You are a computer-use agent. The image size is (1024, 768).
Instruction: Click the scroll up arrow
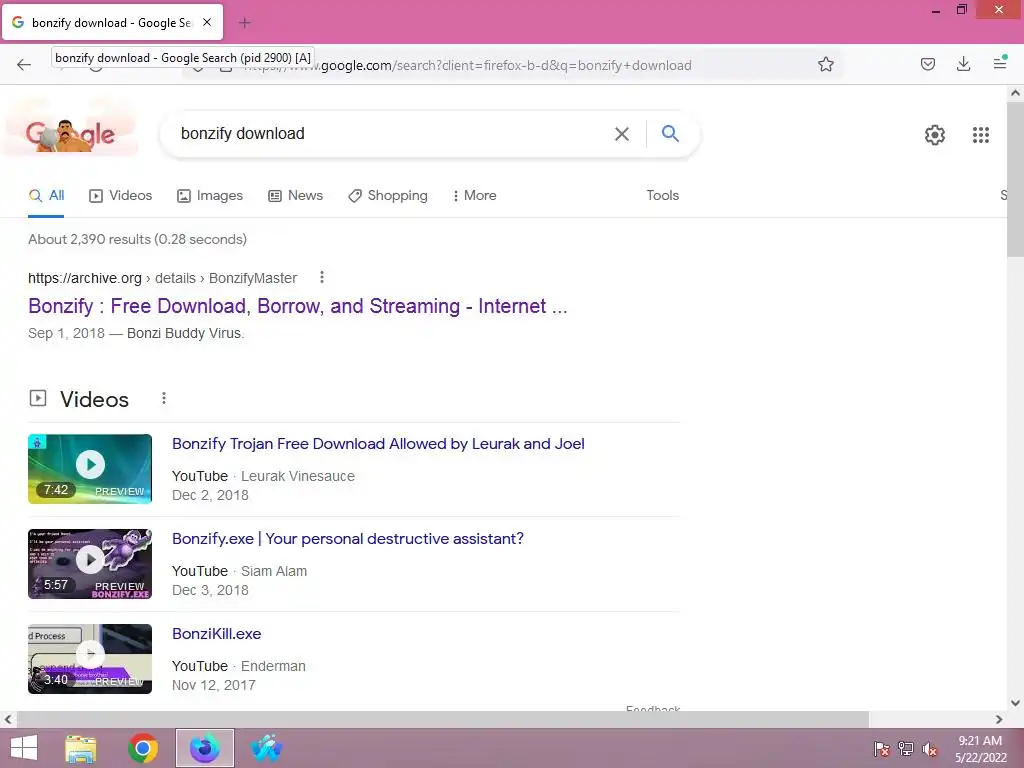(1015, 93)
